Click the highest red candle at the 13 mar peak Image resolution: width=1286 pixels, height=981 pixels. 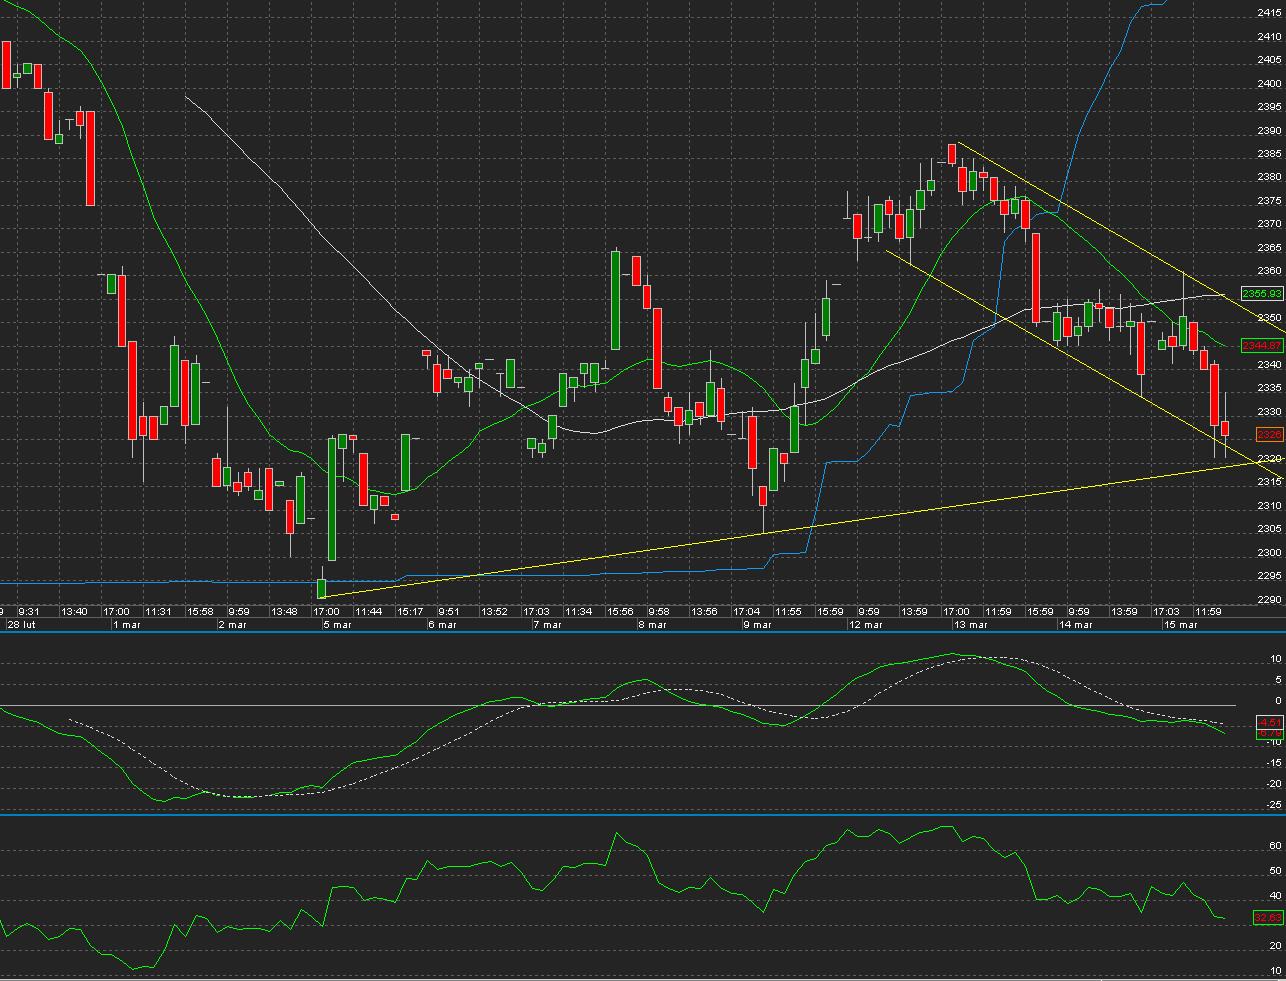952,153
